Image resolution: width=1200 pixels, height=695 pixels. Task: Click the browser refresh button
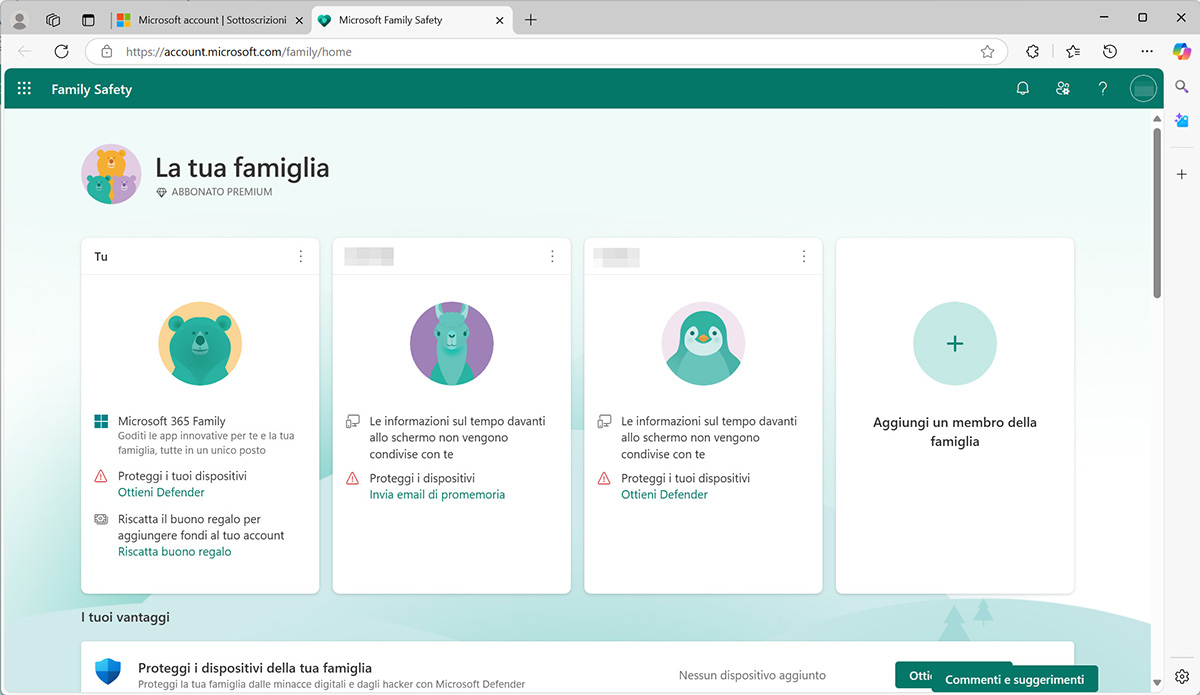point(61,51)
